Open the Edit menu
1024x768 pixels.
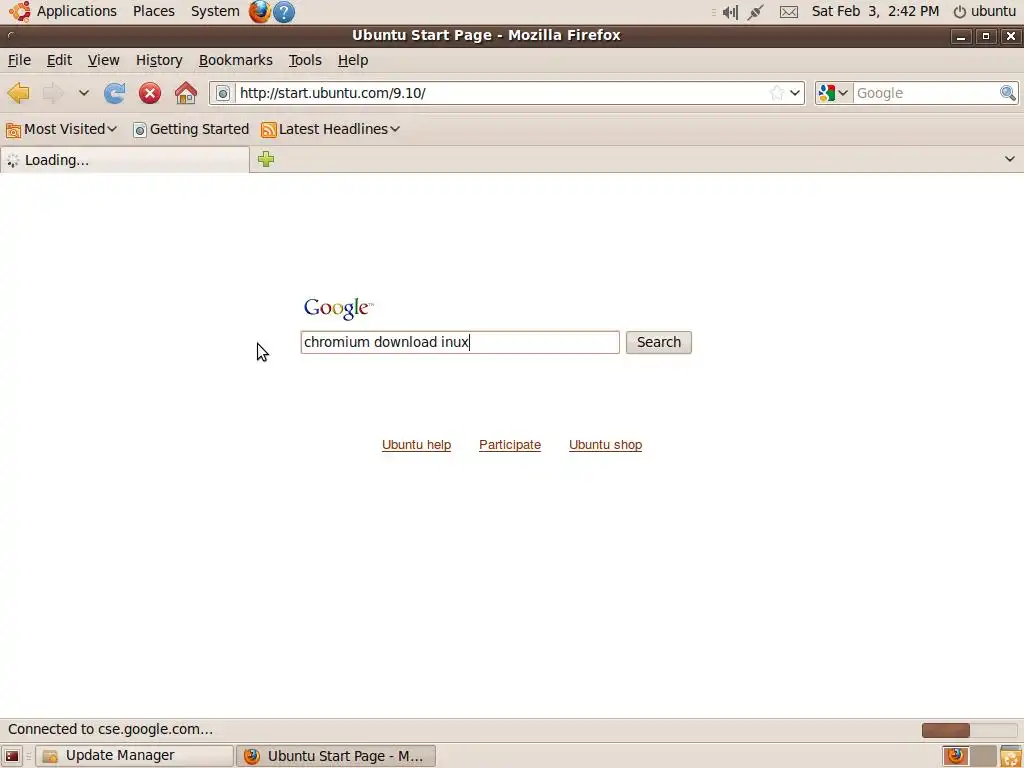(59, 60)
